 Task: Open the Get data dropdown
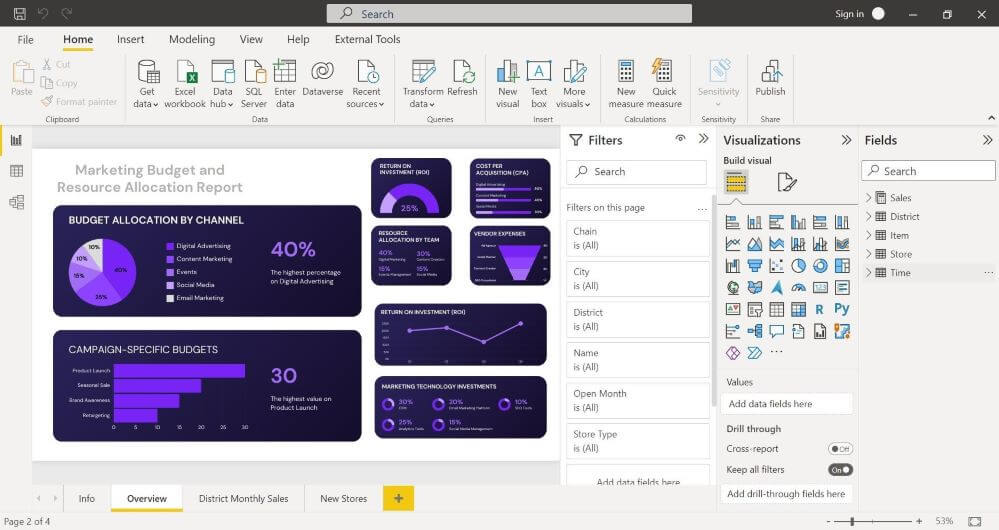[147, 84]
